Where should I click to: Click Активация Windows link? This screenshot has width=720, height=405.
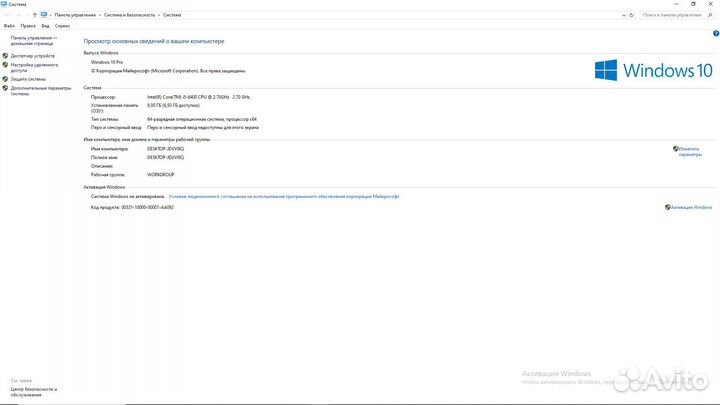(691, 207)
